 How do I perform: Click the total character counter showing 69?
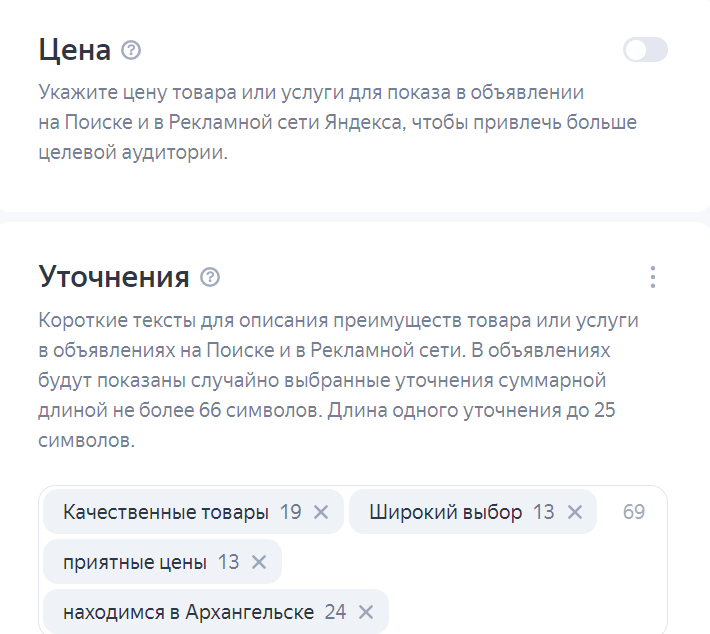coord(634,512)
